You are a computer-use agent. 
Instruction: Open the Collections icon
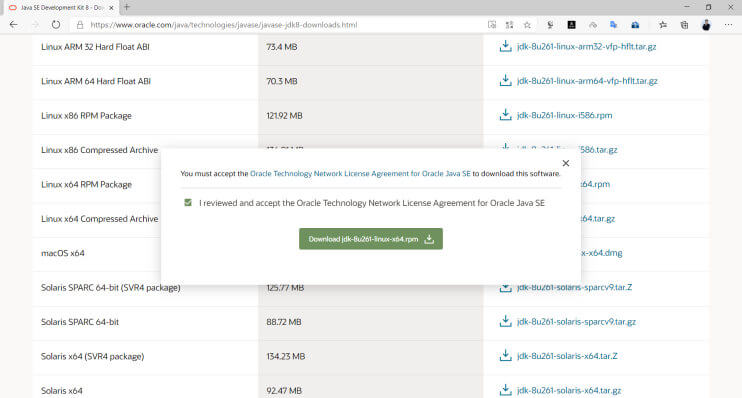coord(684,25)
